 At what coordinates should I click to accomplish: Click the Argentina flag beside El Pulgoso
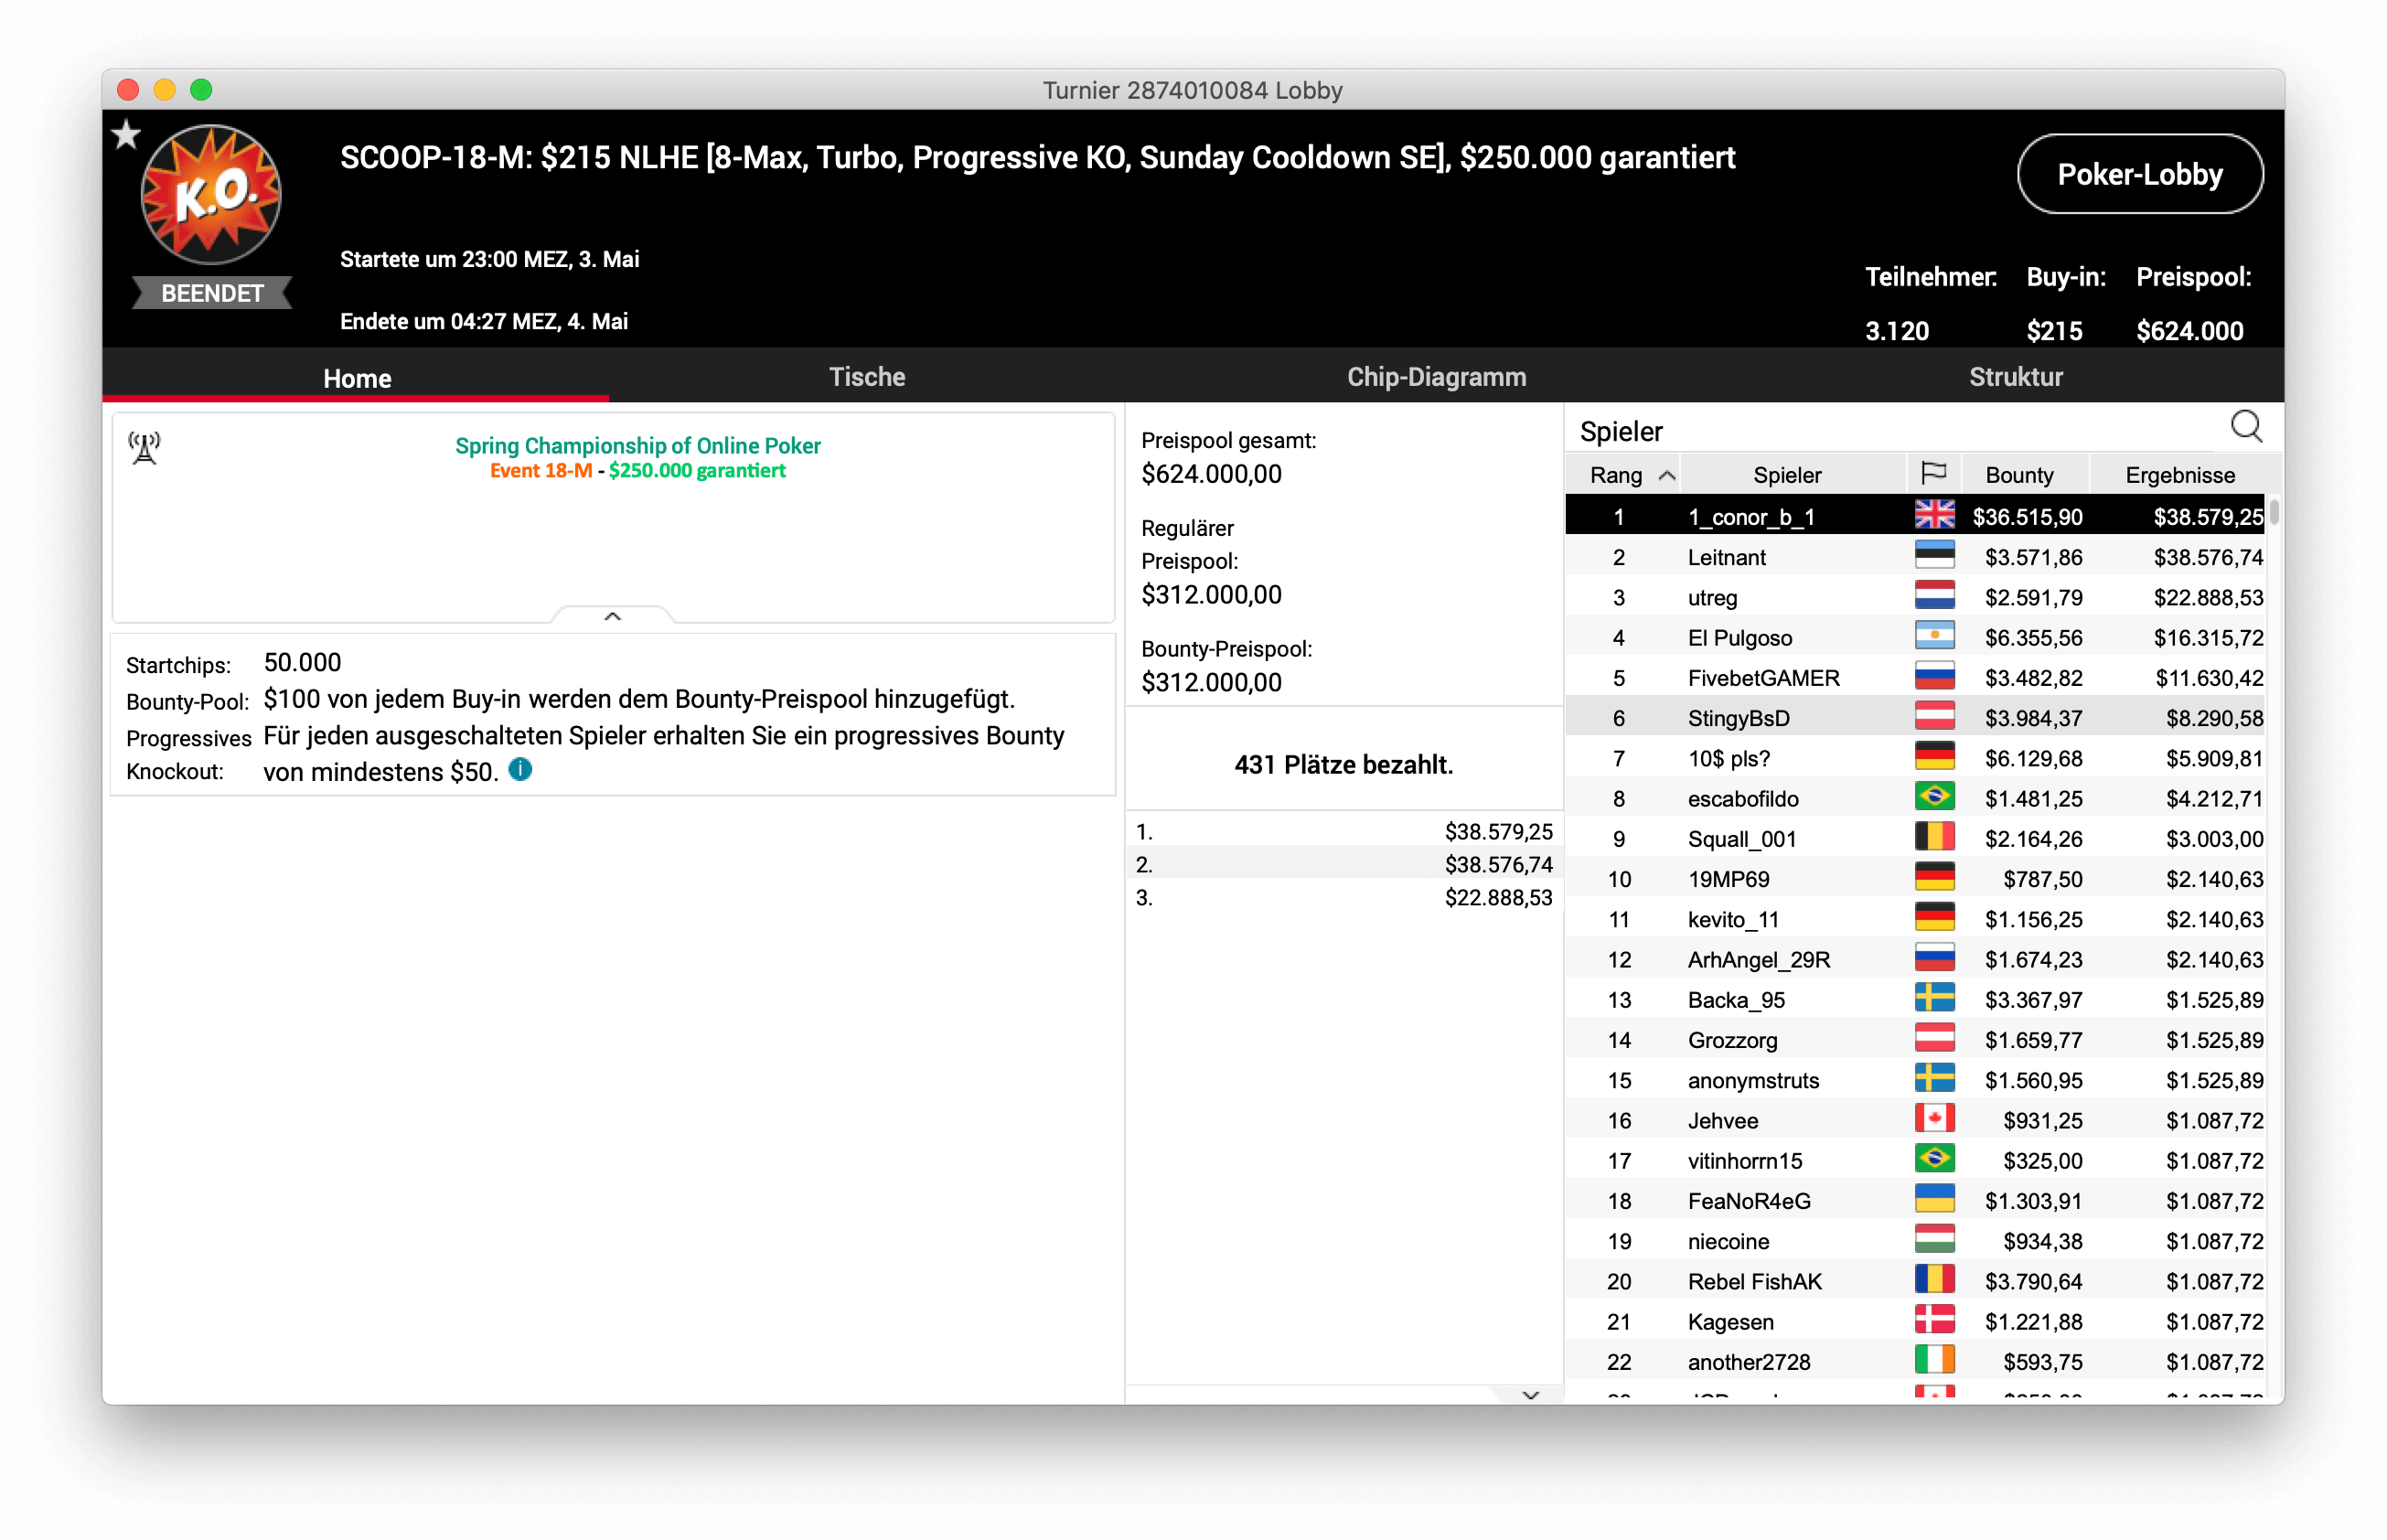1934,636
